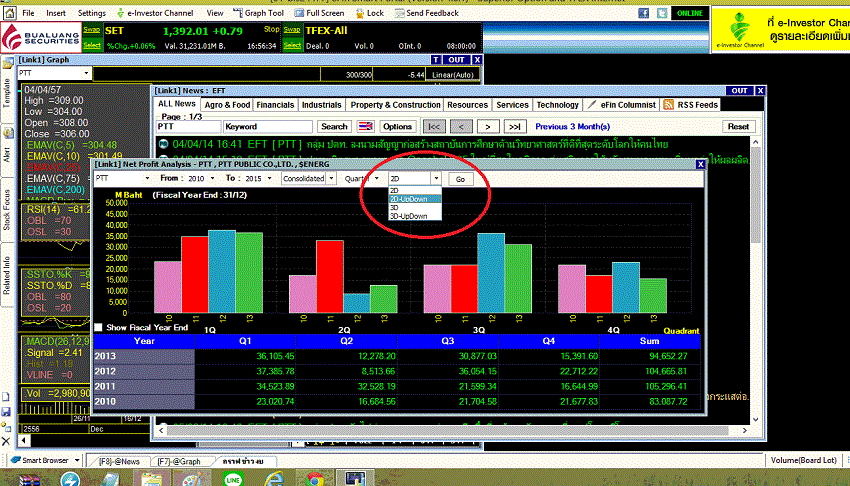The image size is (850, 486).
Task: Collapse the 2D chart type dropdown arrow
Action: point(436,178)
